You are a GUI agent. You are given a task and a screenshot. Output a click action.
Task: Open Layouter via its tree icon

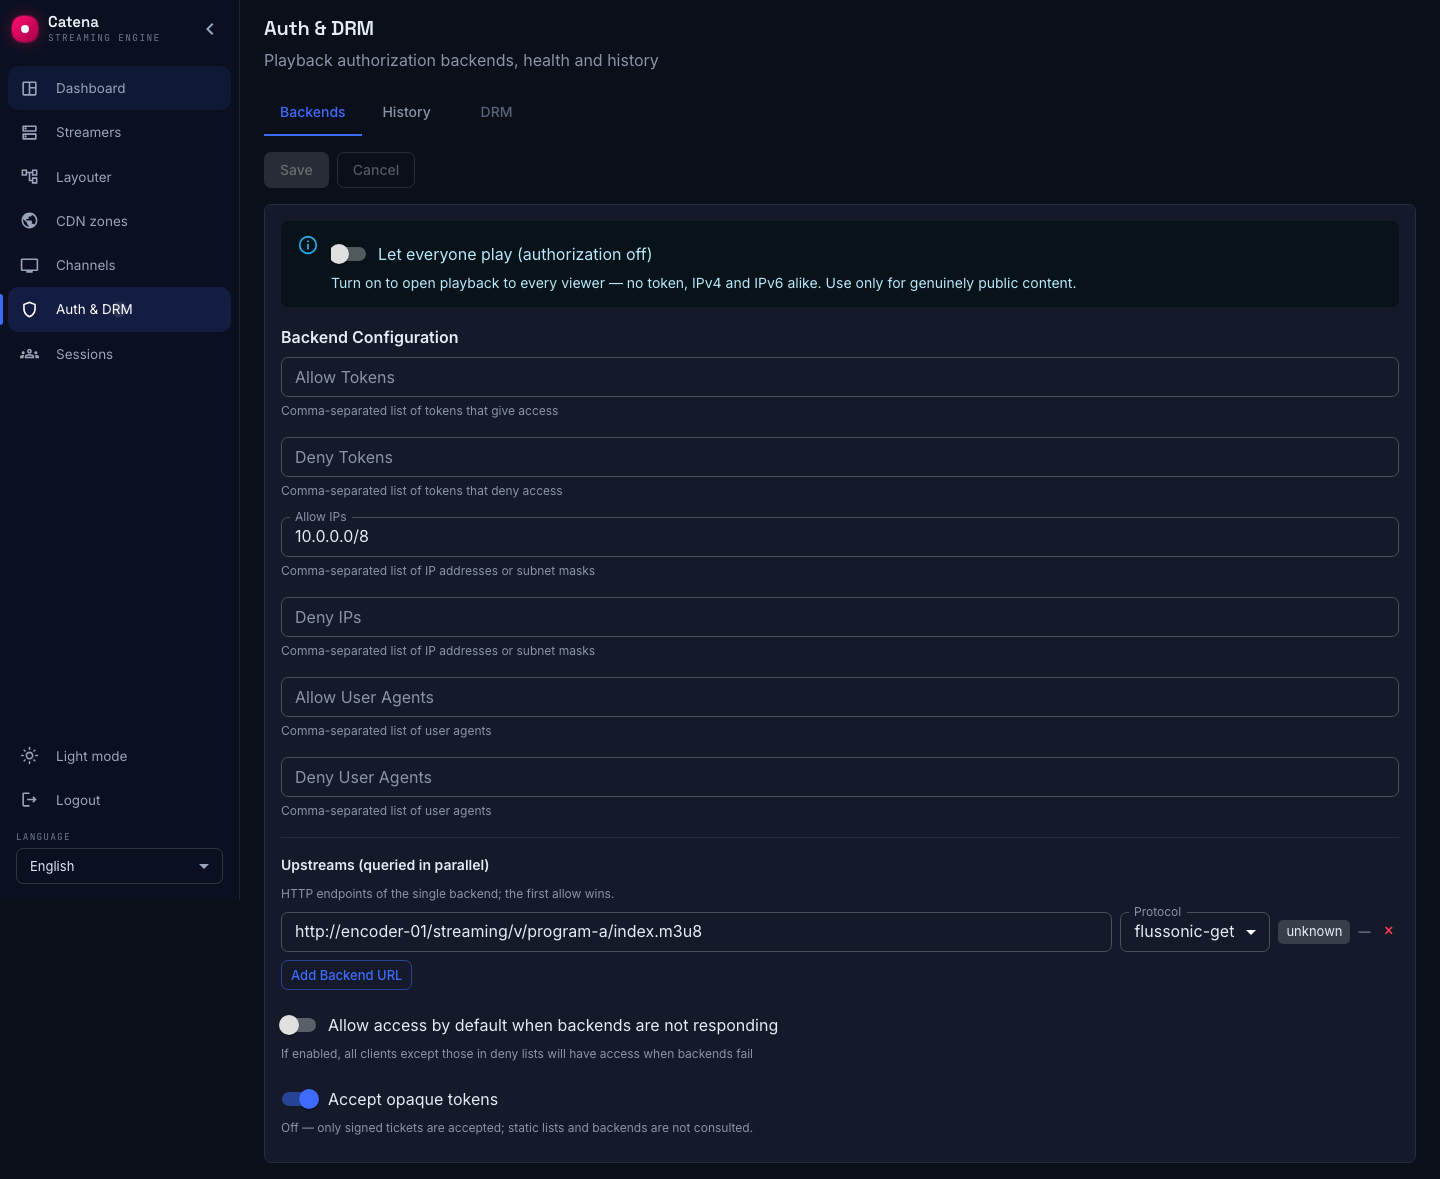point(30,177)
